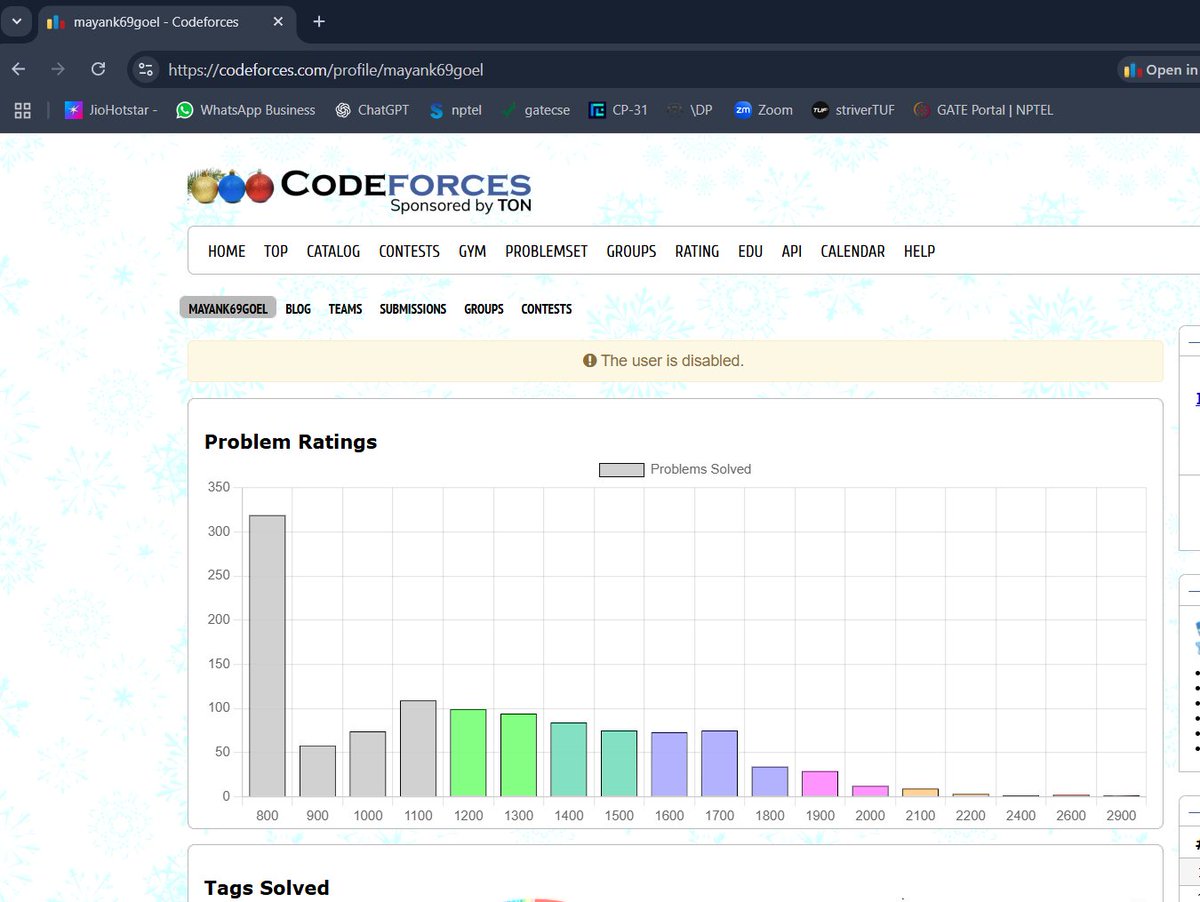Switch to the TEAMS profile tab
The image size is (1200, 902).
point(345,309)
